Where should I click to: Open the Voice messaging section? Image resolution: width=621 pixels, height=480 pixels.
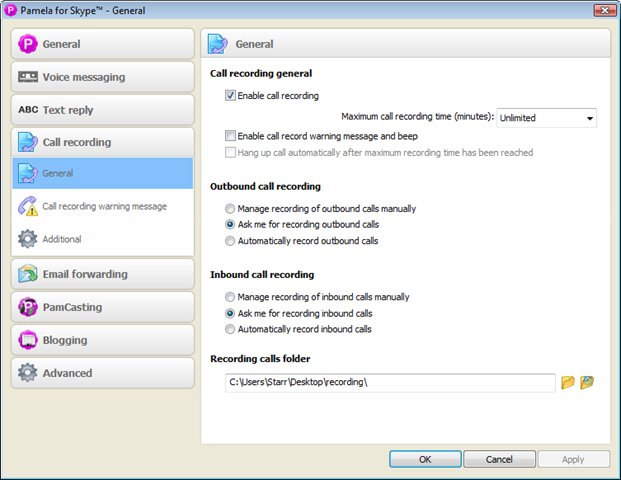pos(103,77)
